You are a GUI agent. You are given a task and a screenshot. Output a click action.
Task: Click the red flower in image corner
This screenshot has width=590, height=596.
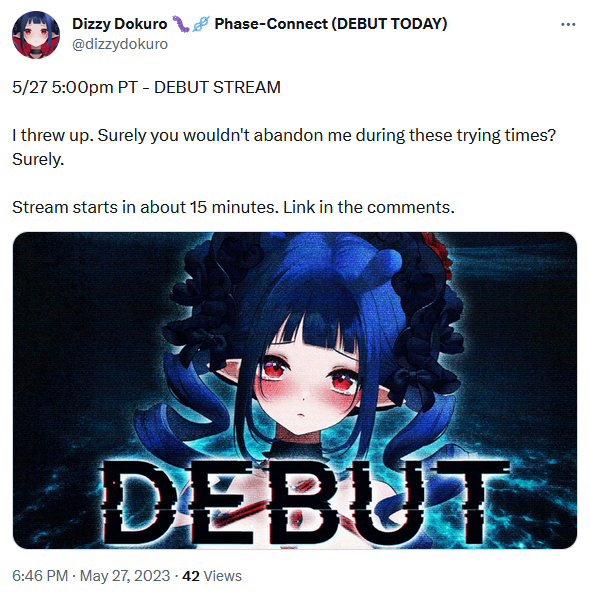(438, 254)
